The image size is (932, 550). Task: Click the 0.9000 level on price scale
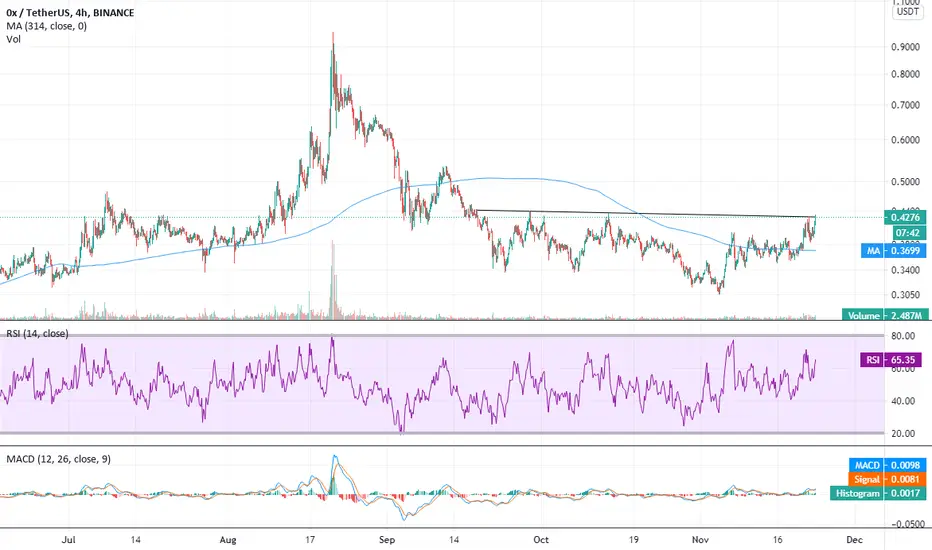tap(906, 47)
